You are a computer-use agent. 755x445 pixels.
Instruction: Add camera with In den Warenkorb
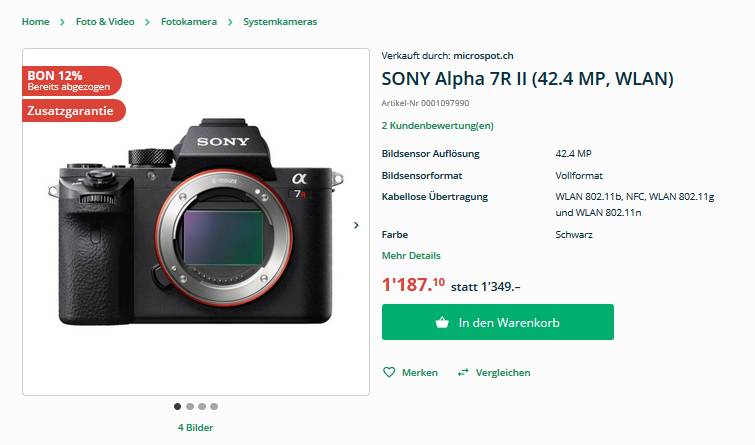498,323
